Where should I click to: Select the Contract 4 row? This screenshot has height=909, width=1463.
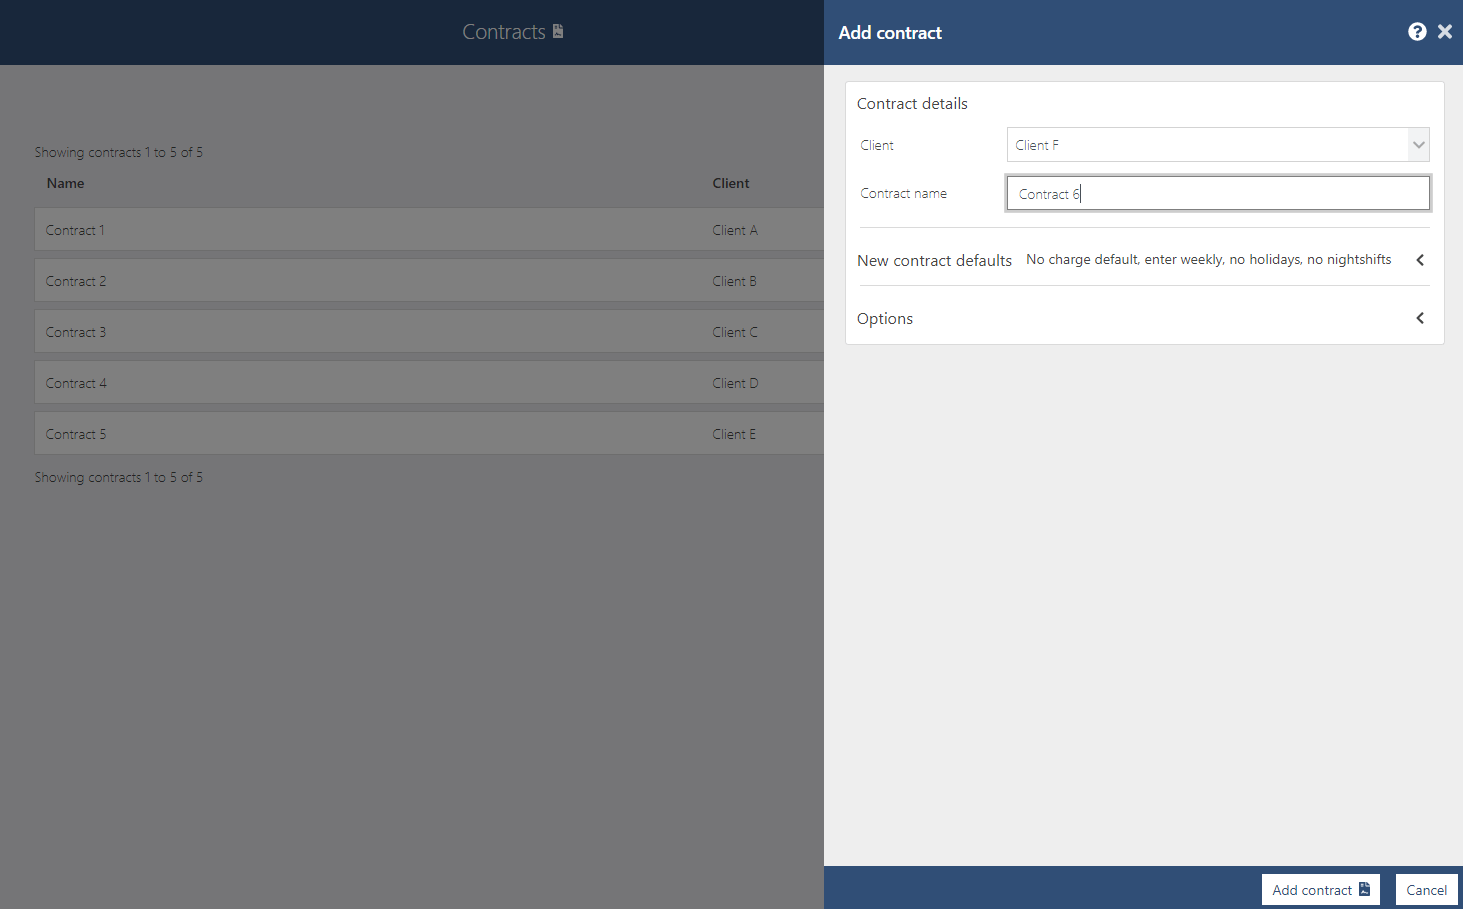[x=429, y=383]
